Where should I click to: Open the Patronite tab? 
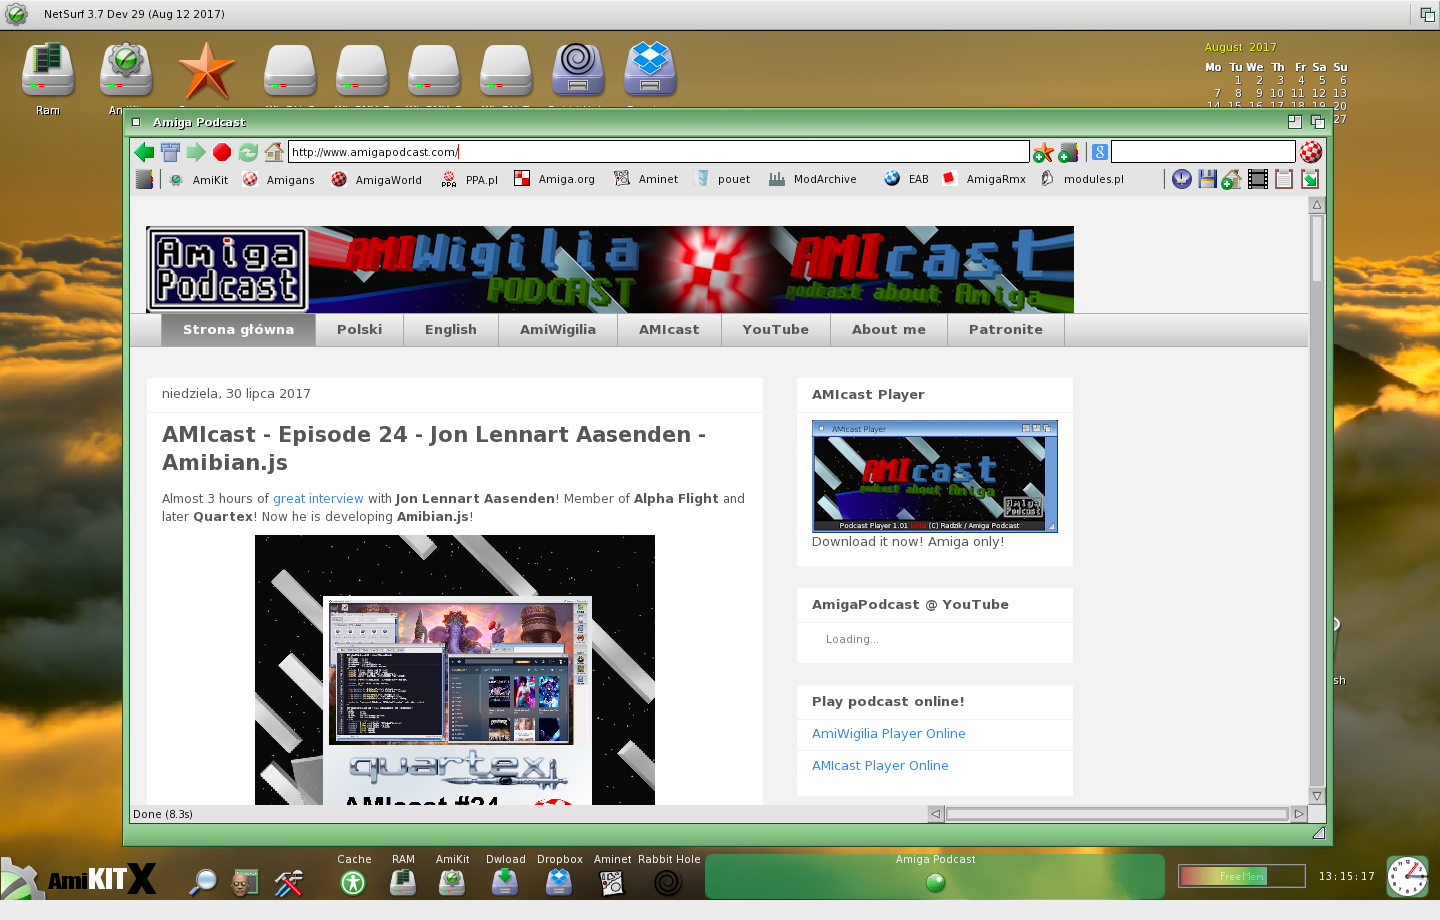click(1006, 330)
